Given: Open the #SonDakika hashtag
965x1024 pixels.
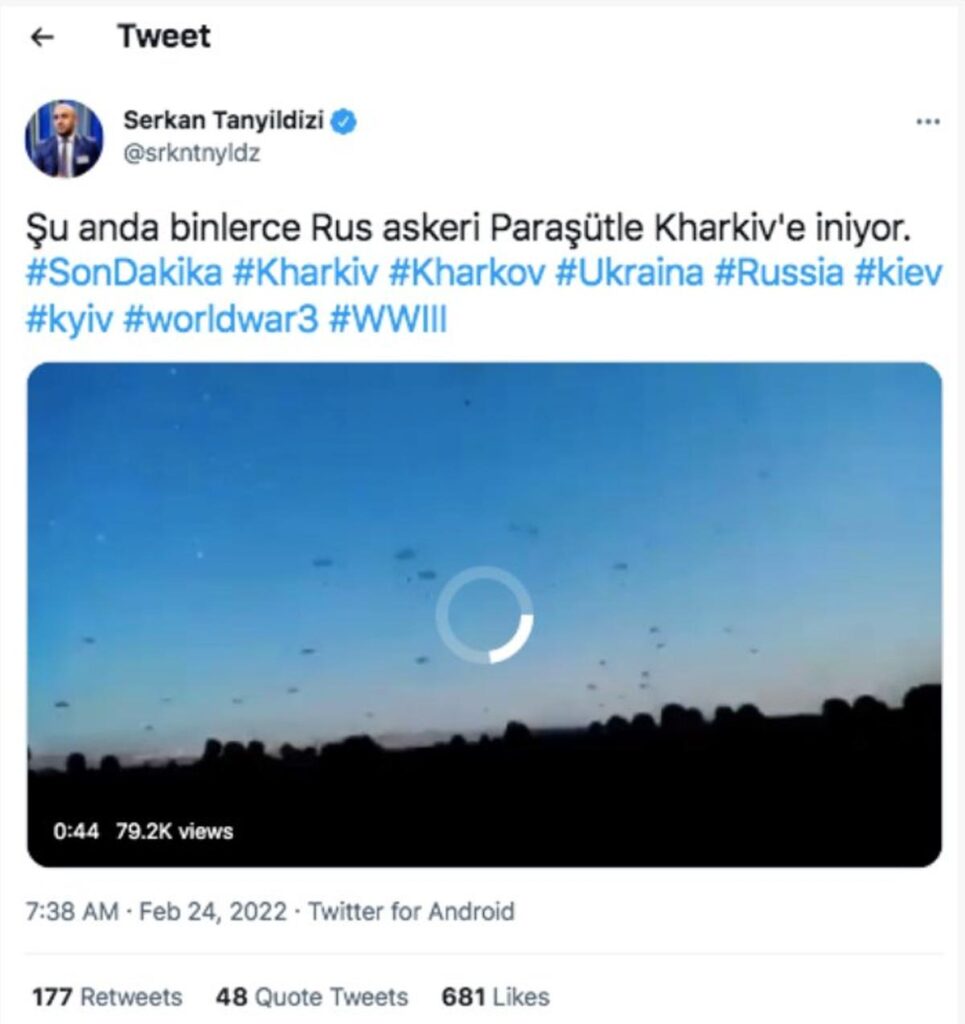Looking at the screenshot, I should pos(124,272).
